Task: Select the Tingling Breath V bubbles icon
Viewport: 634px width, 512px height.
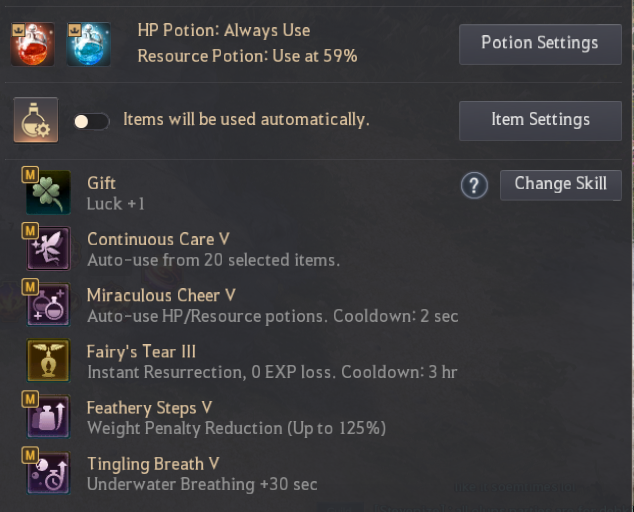Action: [48, 472]
